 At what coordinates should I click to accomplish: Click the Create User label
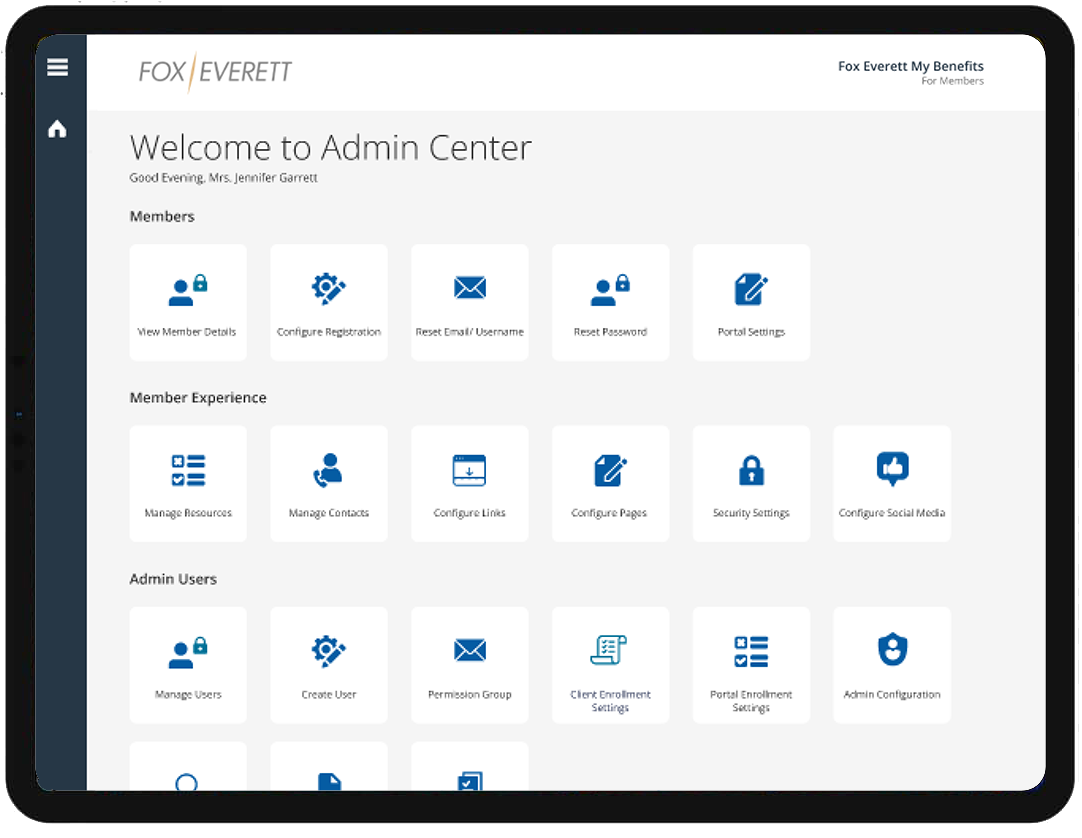(329, 694)
